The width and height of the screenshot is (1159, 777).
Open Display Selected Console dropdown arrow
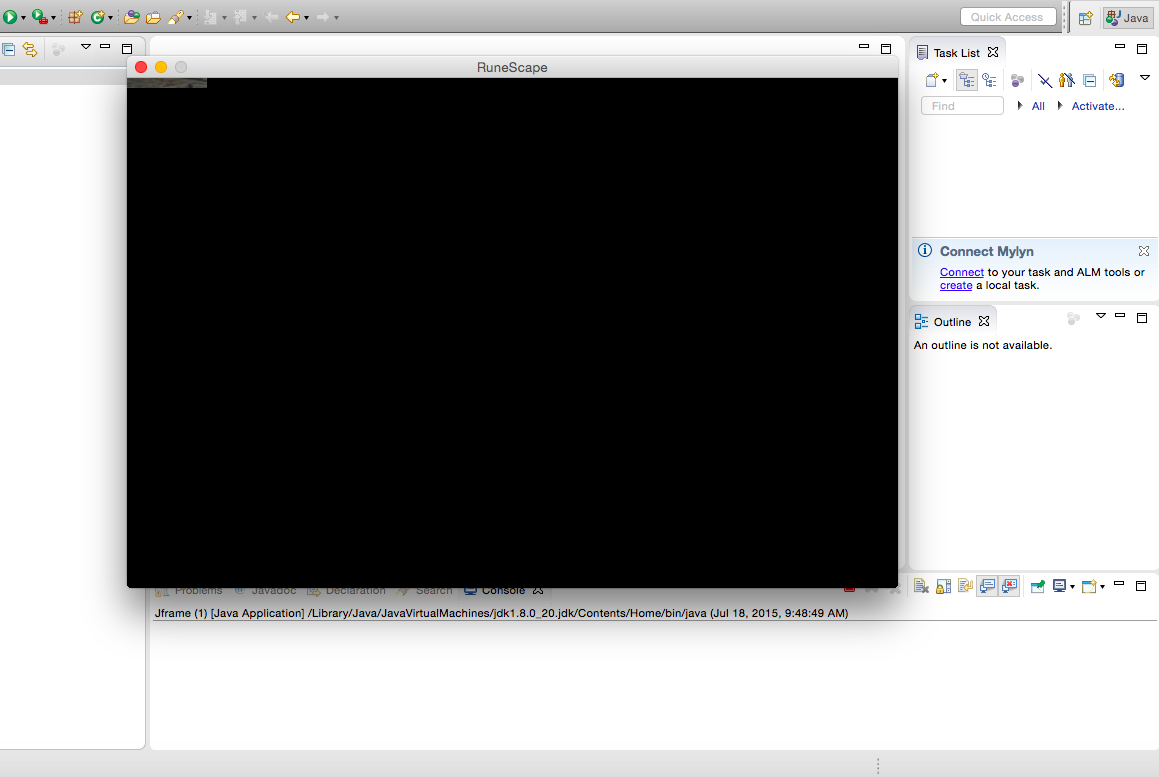1073,587
